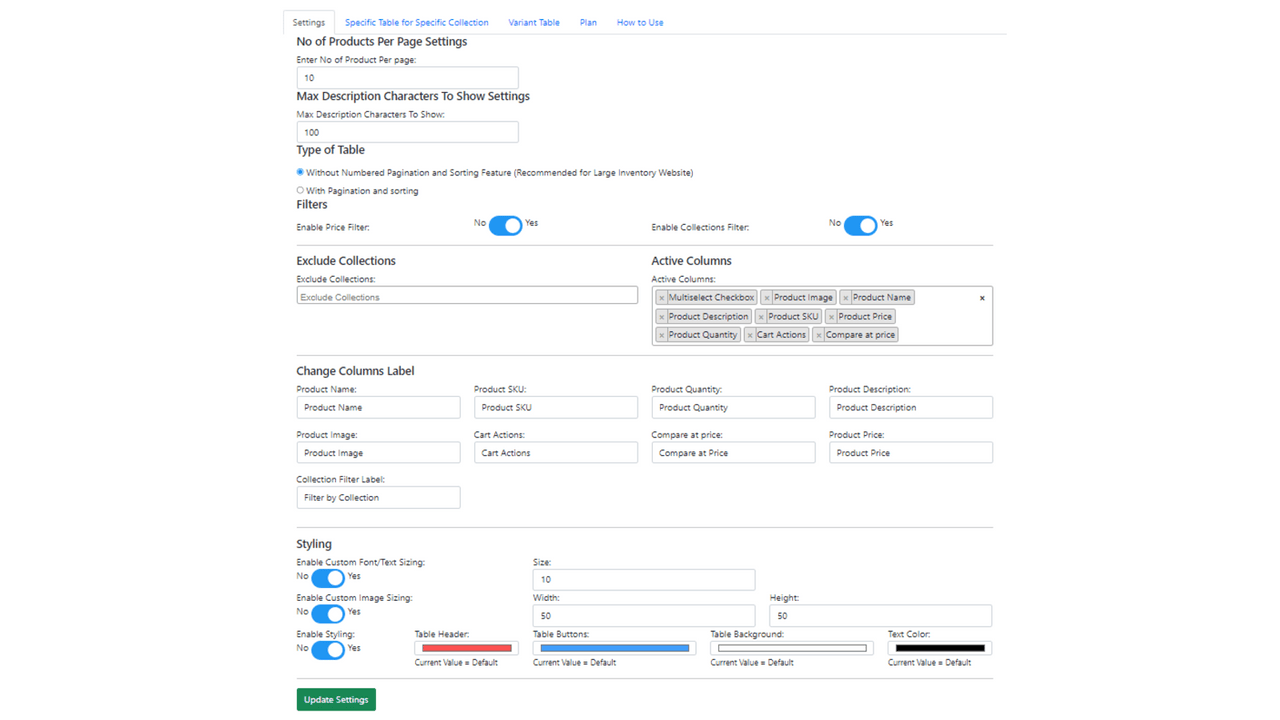Remove the Product Quantity tag from Active Columns
The image size is (1280, 720).
click(x=661, y=335)
